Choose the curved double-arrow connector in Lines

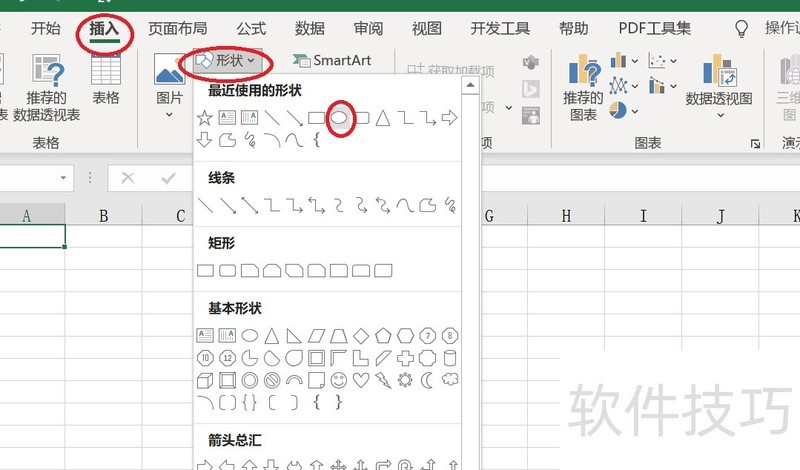pyautogui.click(x=383, y=205)
